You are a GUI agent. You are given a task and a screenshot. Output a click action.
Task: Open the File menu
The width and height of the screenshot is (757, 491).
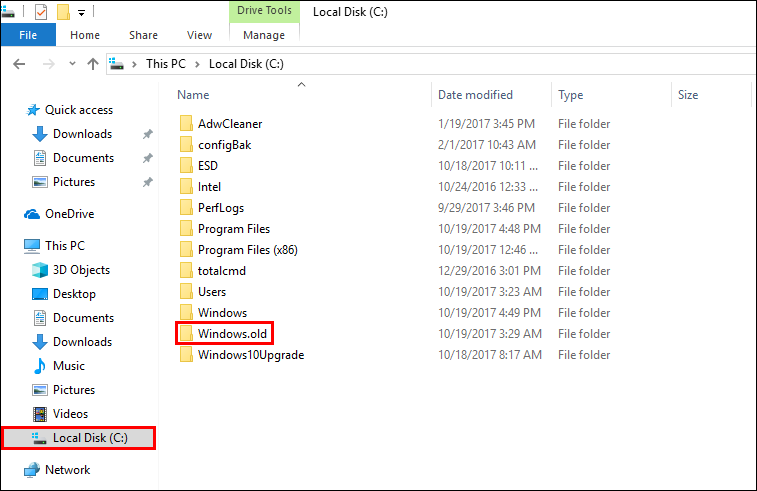[28, 35]
